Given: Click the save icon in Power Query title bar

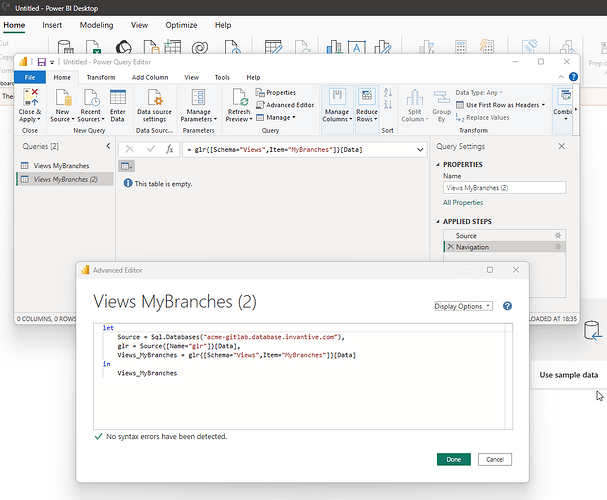Looking at the screenshot, I should (41, 62).
